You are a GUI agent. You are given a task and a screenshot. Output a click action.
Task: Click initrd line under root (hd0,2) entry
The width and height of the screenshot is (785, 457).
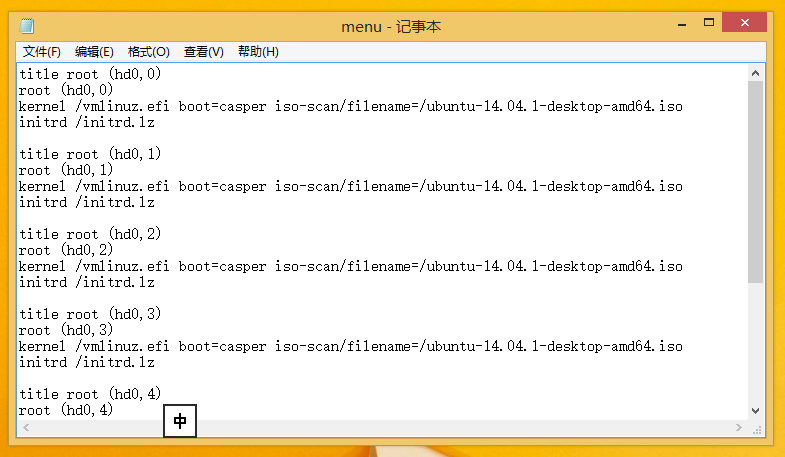click(x=87, y=282)
